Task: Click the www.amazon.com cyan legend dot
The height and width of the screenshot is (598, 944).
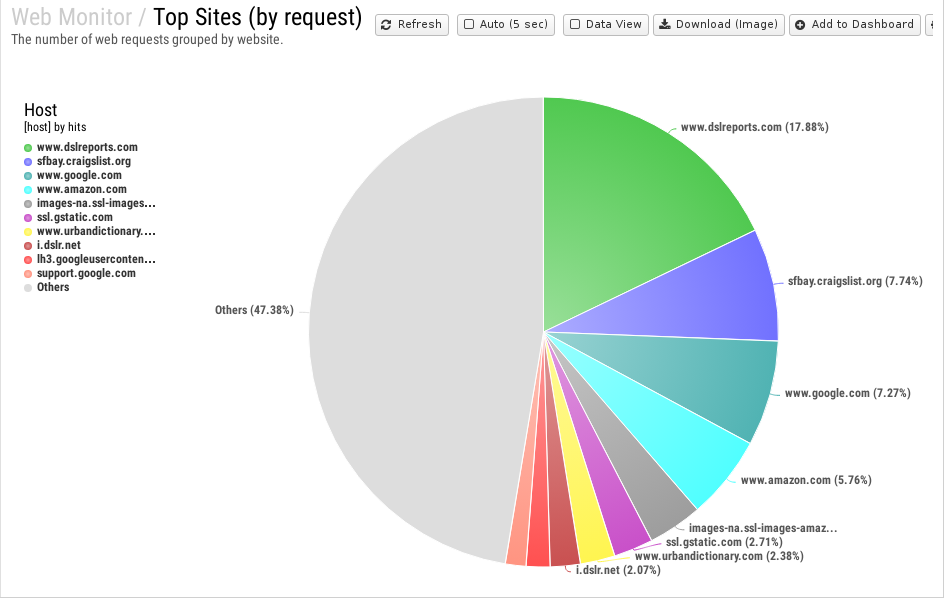Action: click(x=28, y=190)
